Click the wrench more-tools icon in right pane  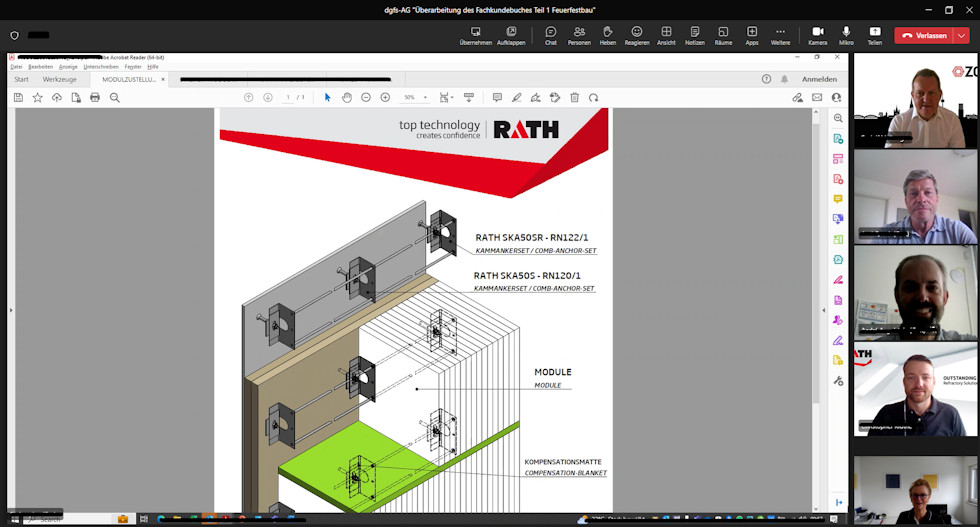pos(838,381)
